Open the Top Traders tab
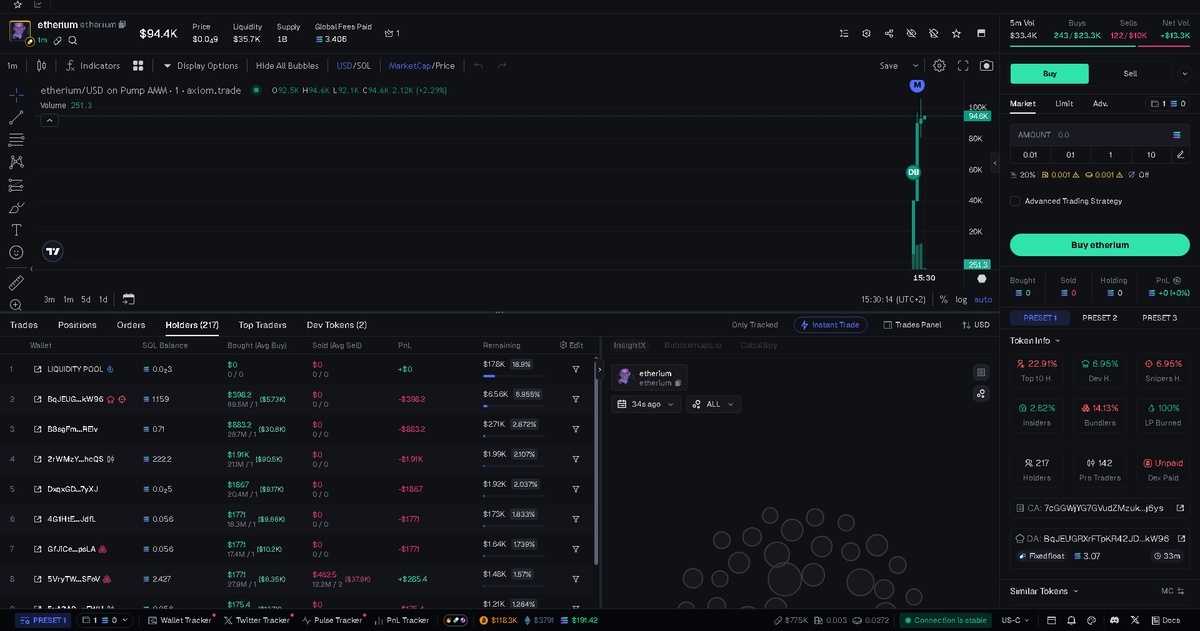 (x=262, y=325)
